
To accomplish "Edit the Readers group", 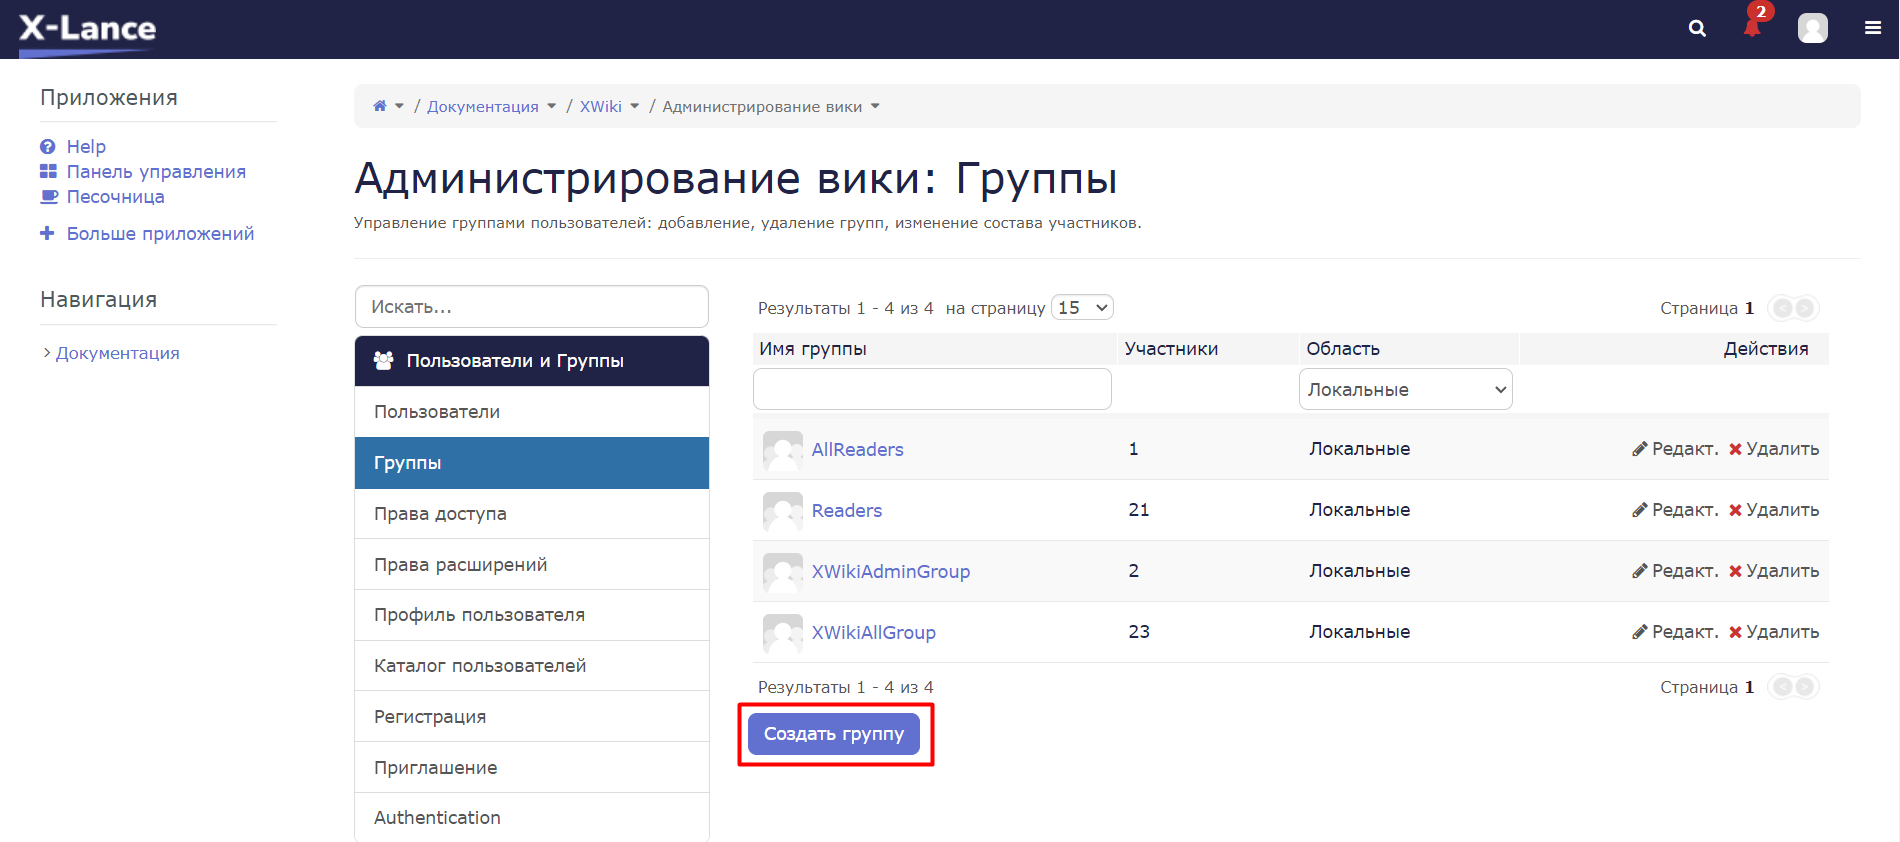I will click(x=1675, y=510).
